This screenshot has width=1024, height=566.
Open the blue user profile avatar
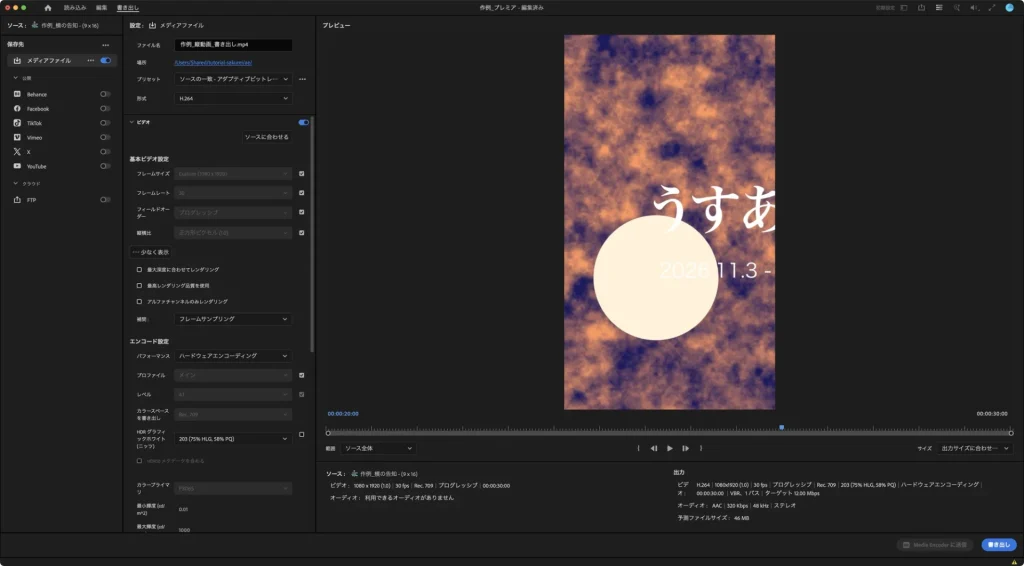pos(1010,8)
